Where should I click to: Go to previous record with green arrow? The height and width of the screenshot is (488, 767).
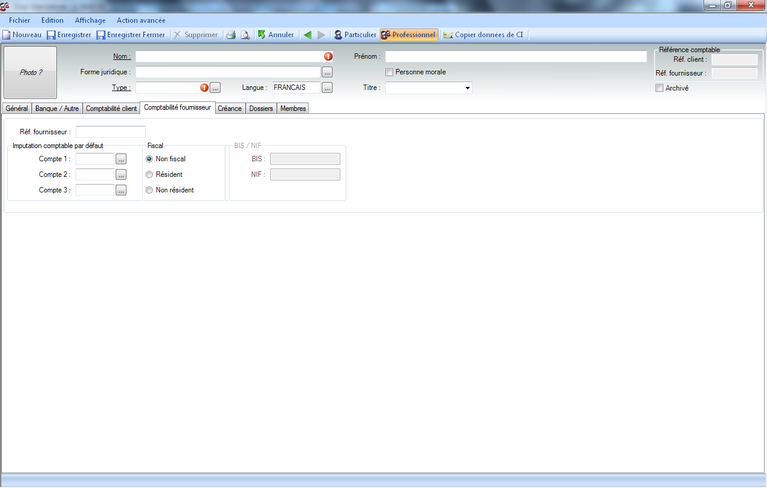pos(308,35)
